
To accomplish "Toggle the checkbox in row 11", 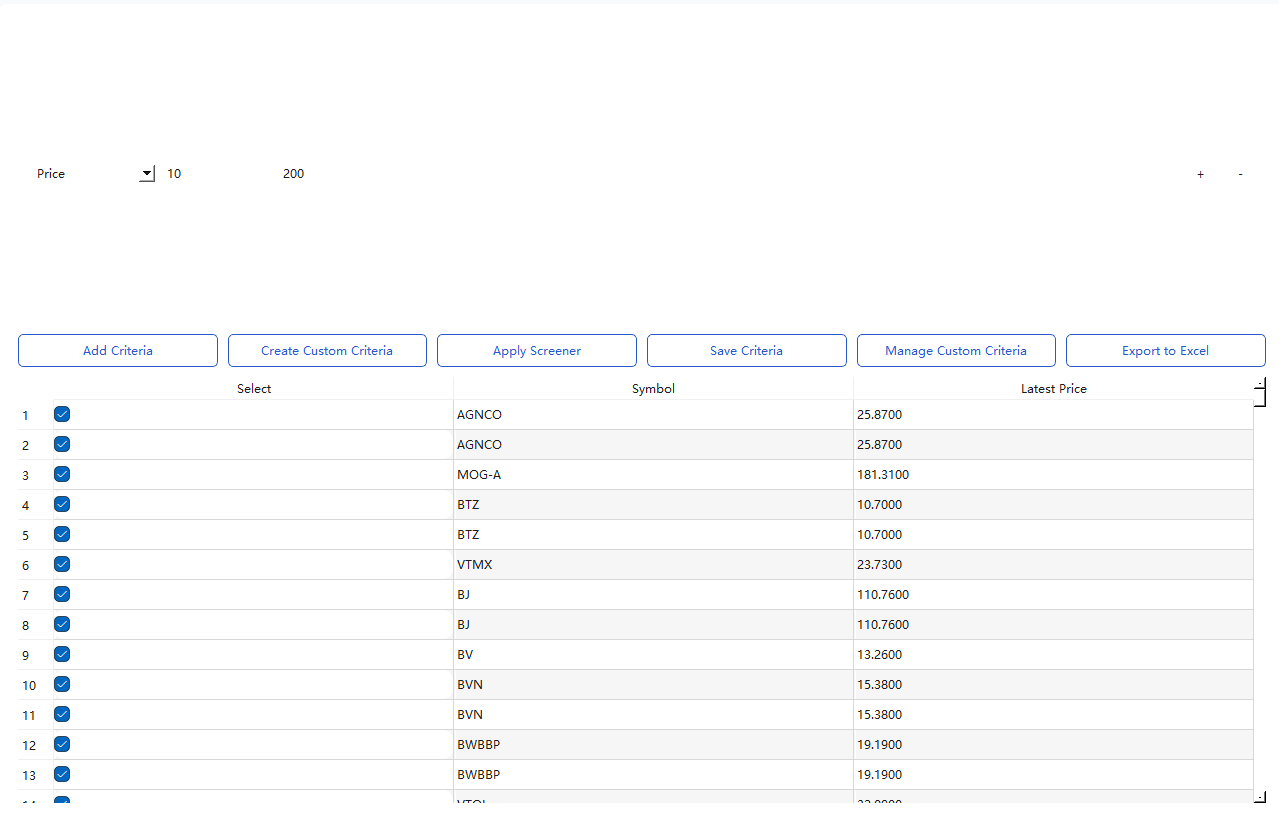I will click(62, 714).
